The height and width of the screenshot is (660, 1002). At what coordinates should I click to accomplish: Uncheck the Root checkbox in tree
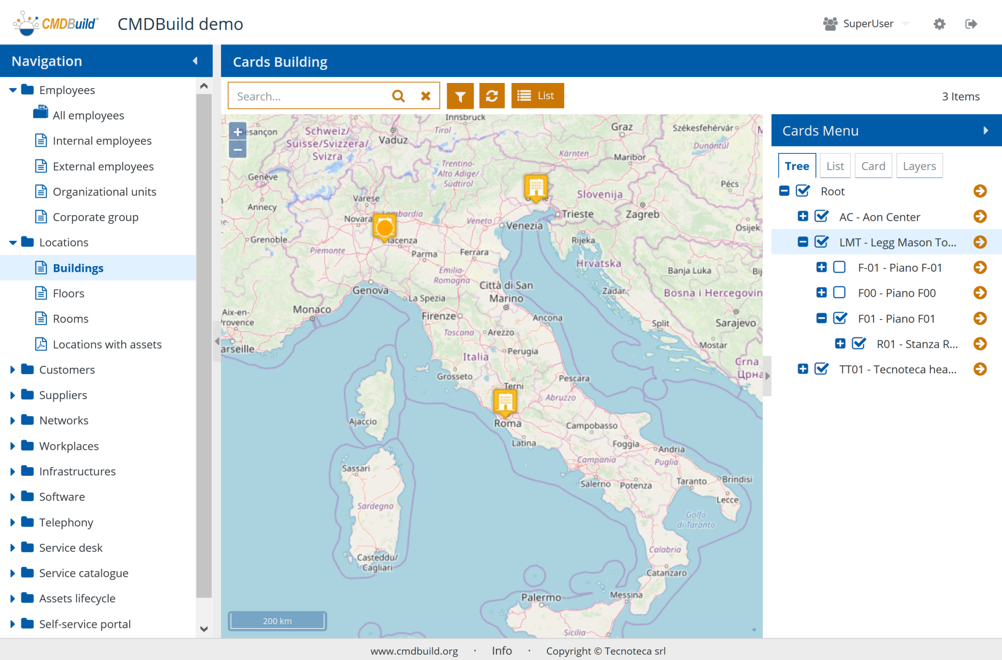(803, 191)
